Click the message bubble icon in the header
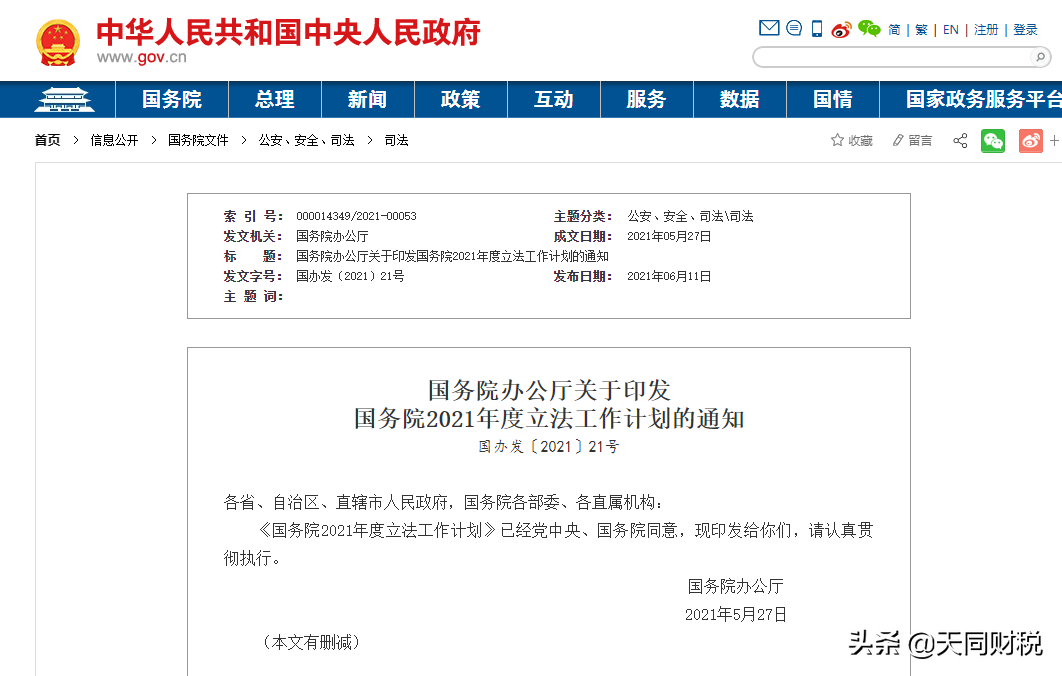This screenshot has width=1062, height=676. [792, 28]
